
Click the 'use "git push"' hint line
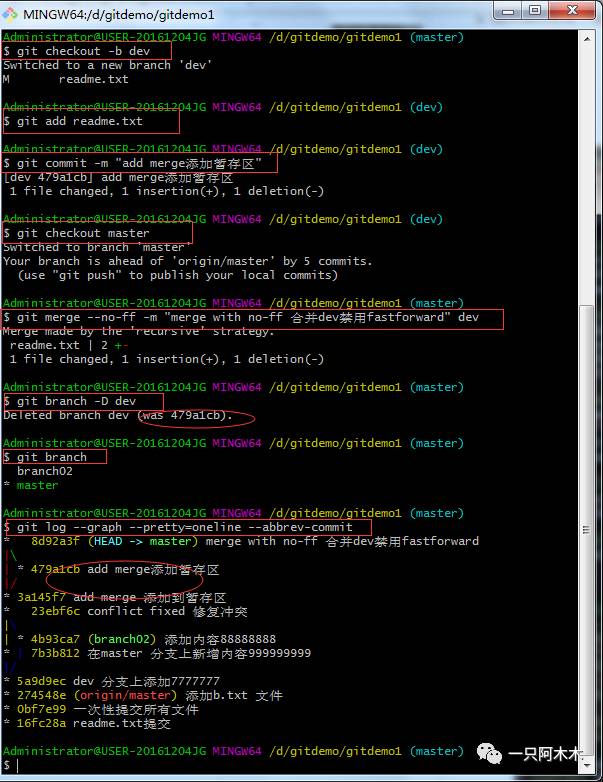point(178,275)
